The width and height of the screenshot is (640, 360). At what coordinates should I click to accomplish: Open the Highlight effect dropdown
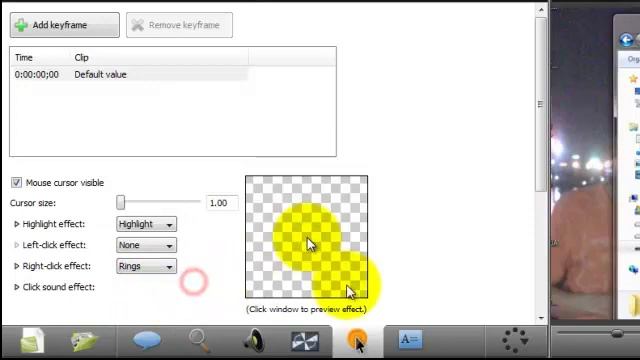pos(147,224)
